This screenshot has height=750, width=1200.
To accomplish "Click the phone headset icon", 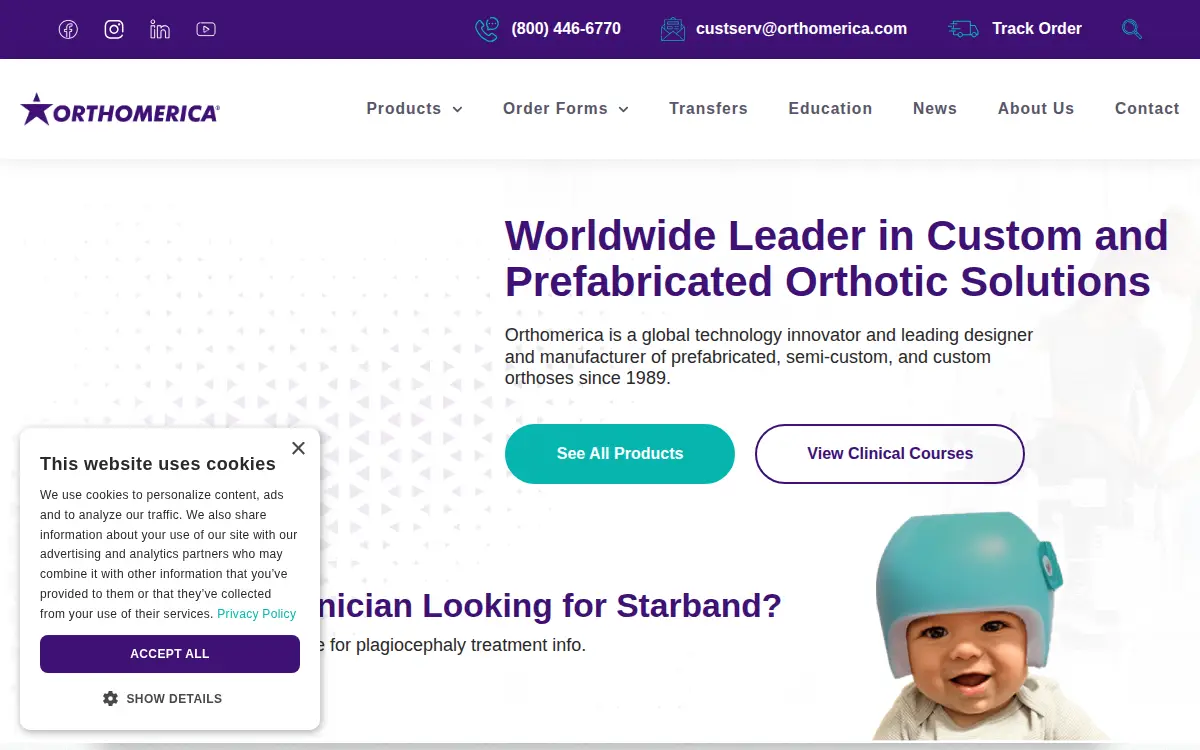I will [x=487, y=29].
